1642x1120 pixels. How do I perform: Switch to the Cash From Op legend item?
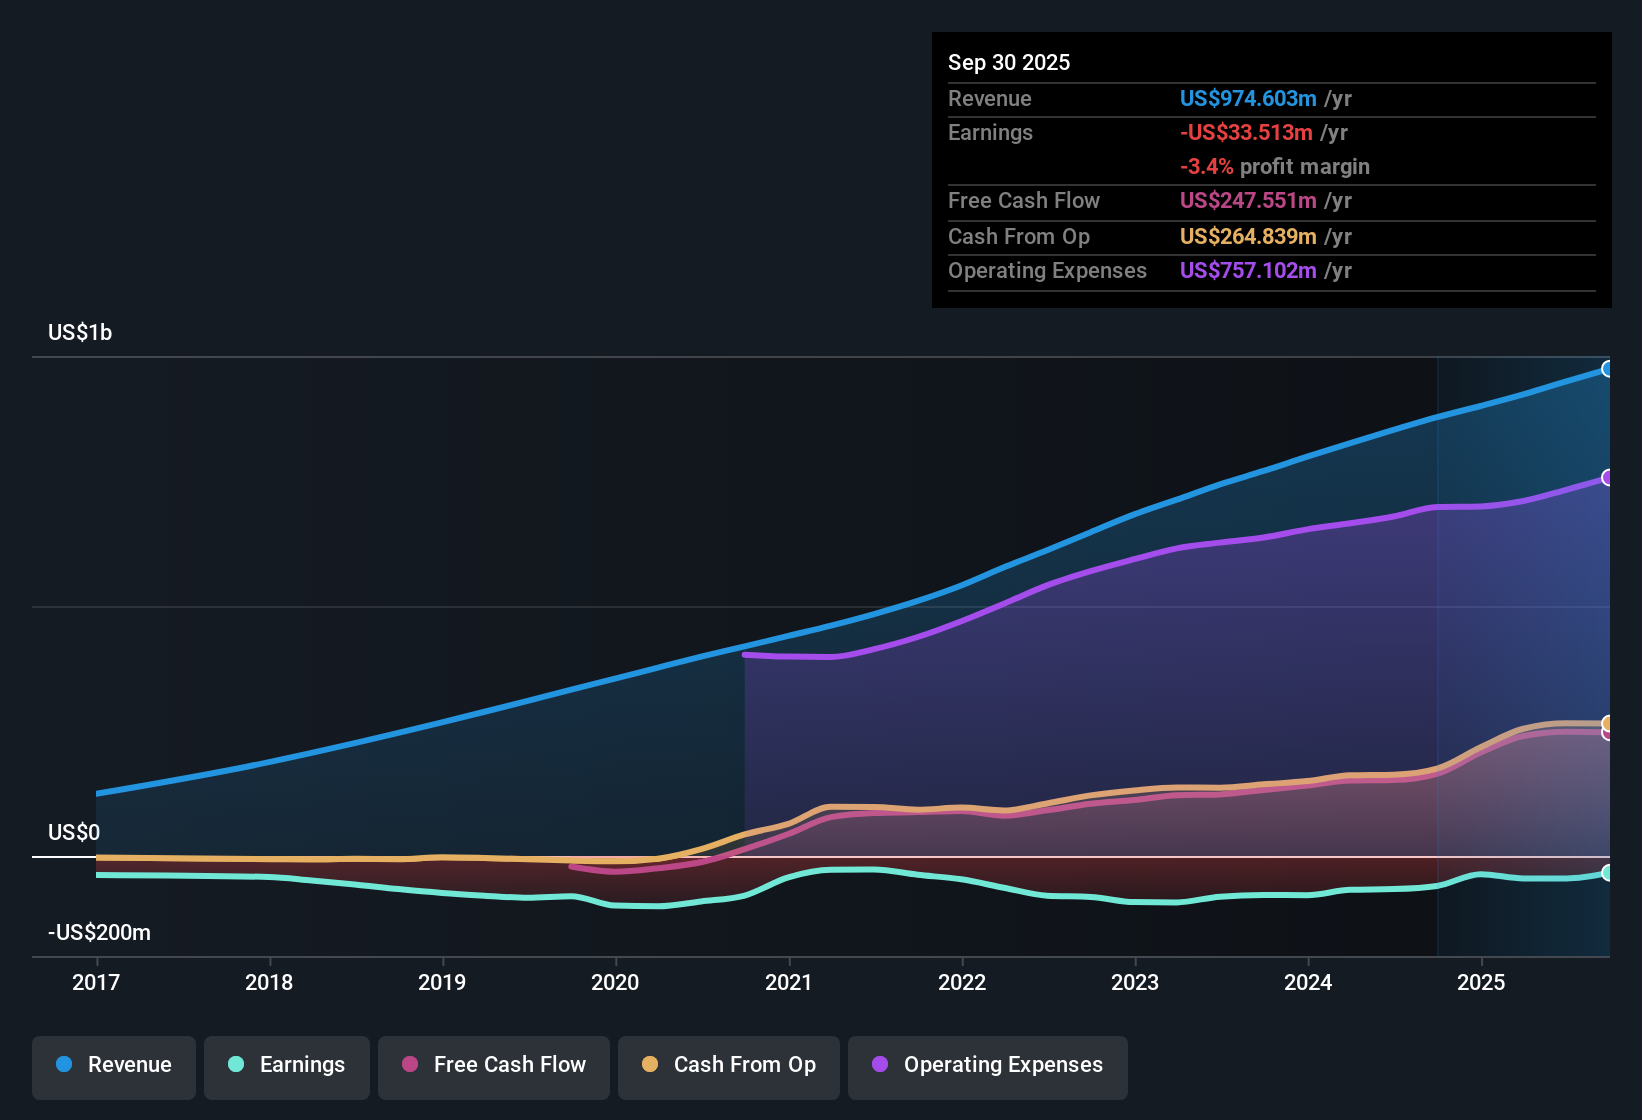coord(728,1065)
